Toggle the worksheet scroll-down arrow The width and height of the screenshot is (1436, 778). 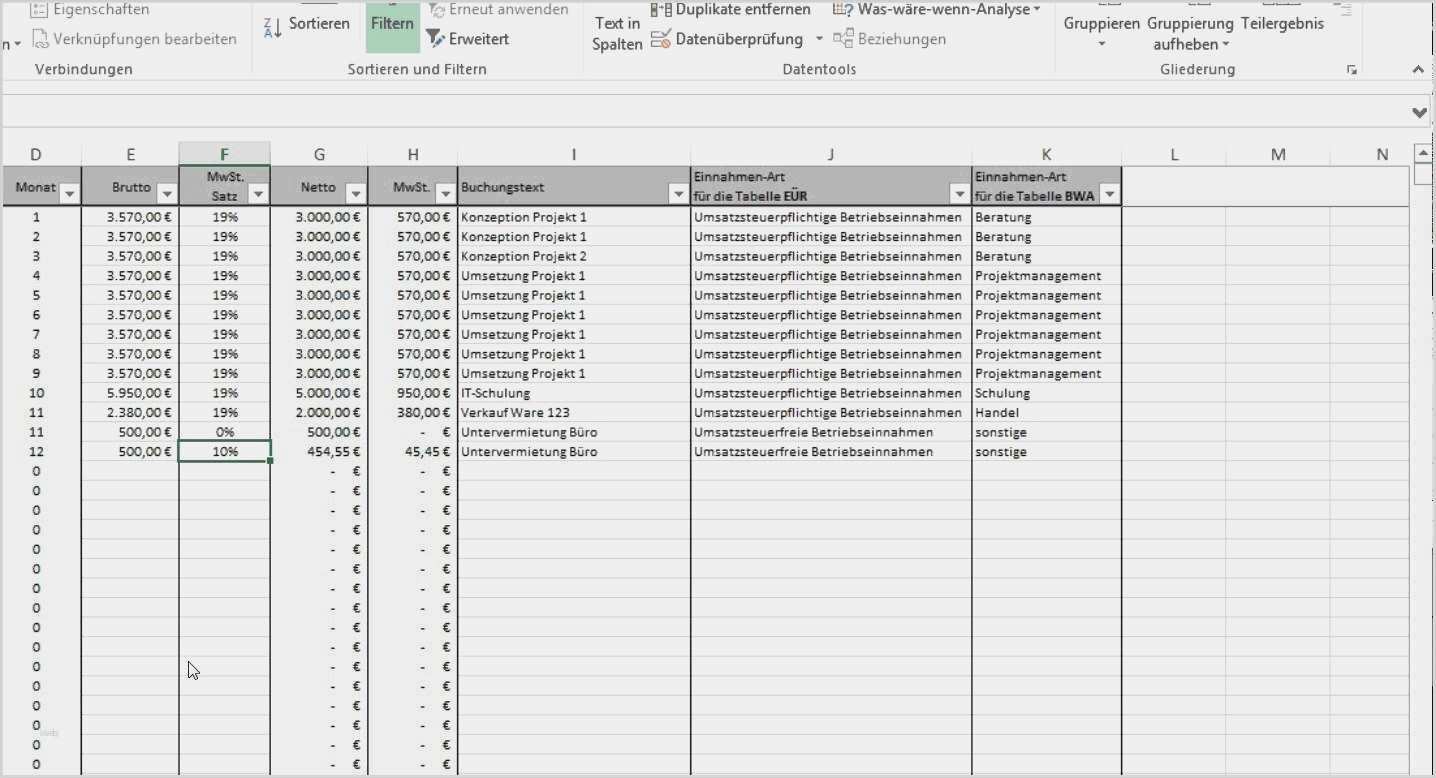(1420, 113)
